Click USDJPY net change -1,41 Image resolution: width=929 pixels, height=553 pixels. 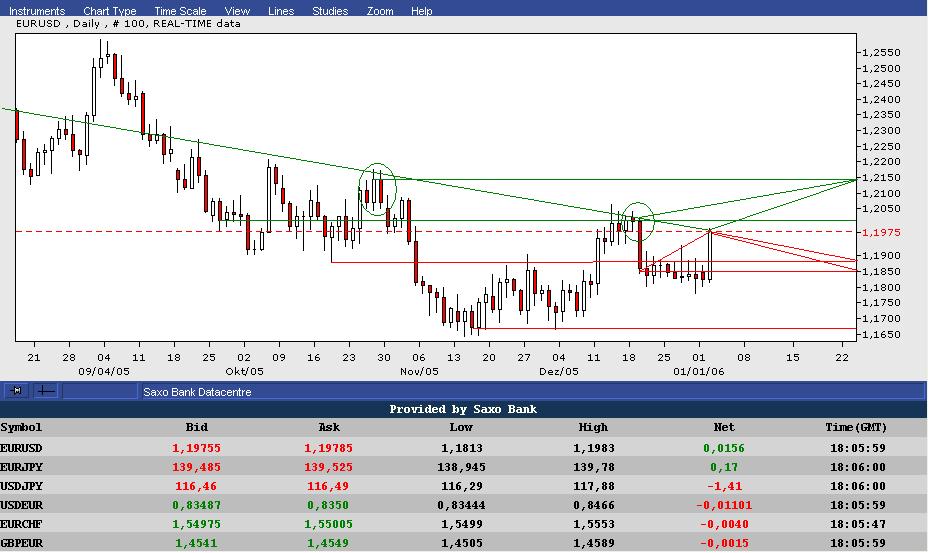point(724,486)
